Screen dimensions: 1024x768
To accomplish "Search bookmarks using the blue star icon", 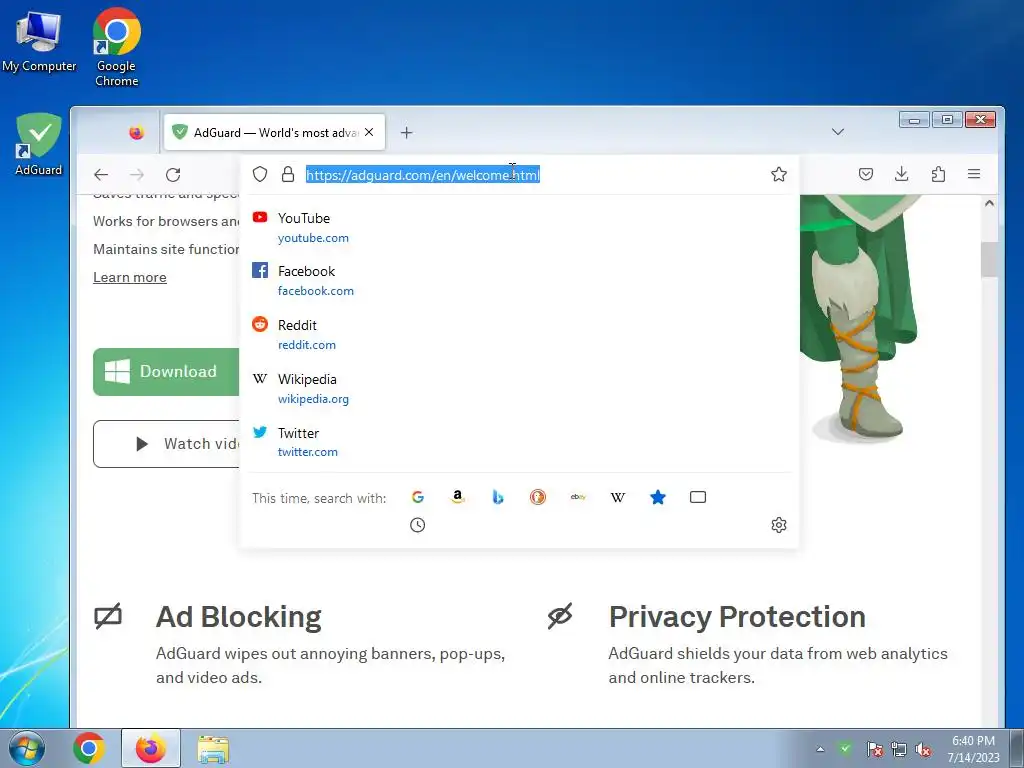I will (658, 497).
